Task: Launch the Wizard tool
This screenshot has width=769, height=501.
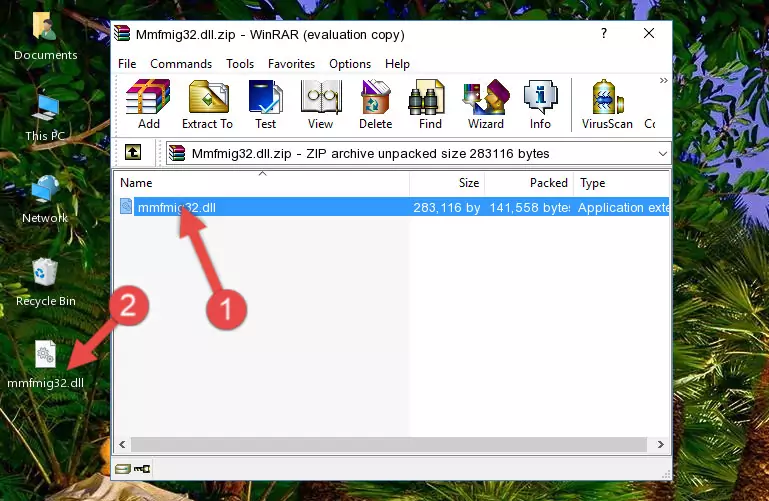Action: pos(486,104)
